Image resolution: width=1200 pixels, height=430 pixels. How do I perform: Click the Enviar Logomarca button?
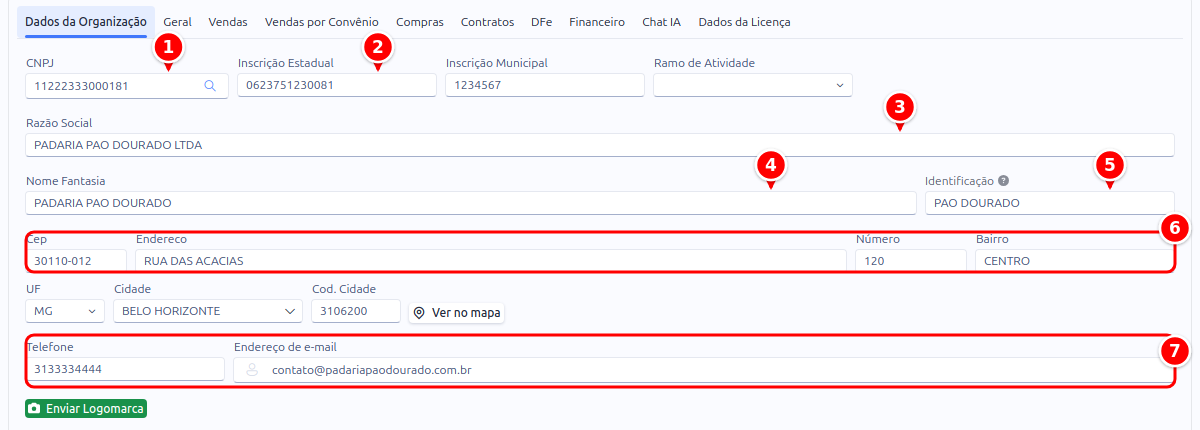pos(86,409)
